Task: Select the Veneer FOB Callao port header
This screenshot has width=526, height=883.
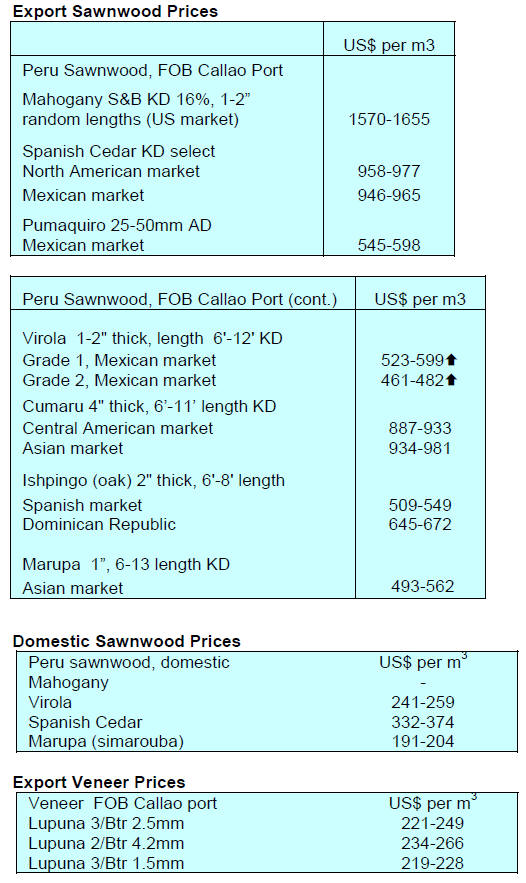Action: (x=123, y=804)
